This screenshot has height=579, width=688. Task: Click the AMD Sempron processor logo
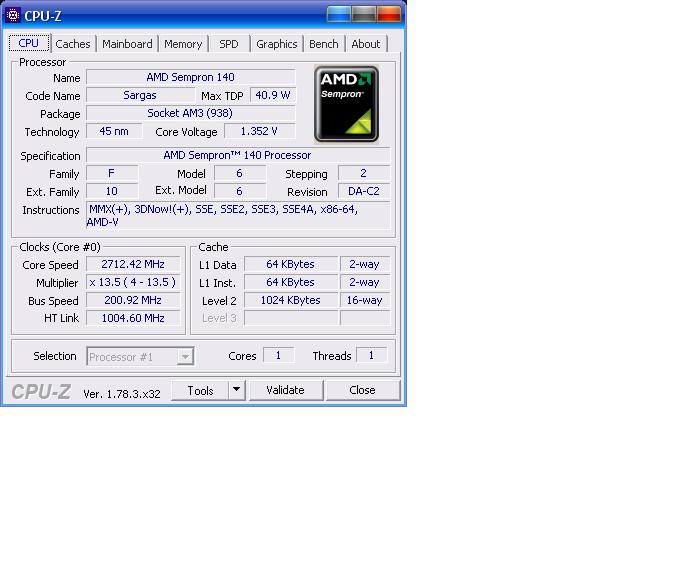click(347, 104)
